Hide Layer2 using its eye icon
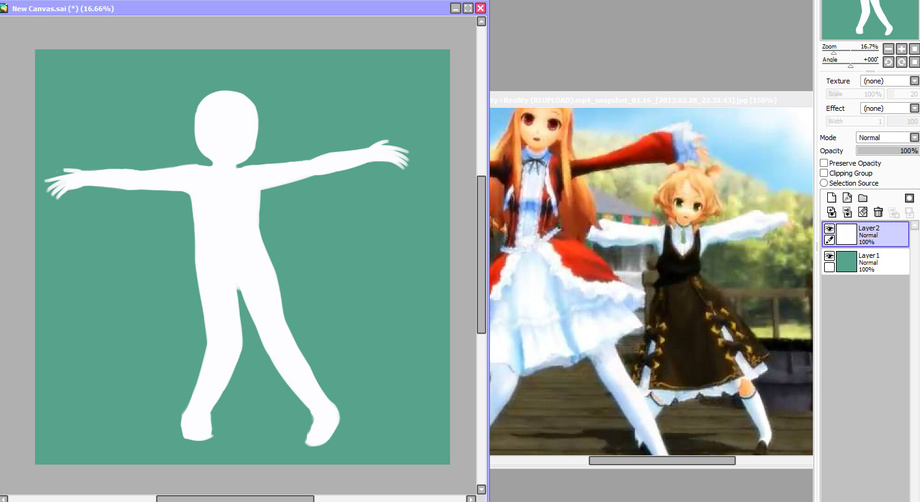The image size is (920, 502). pyautogui.click(x=830, y=229)
